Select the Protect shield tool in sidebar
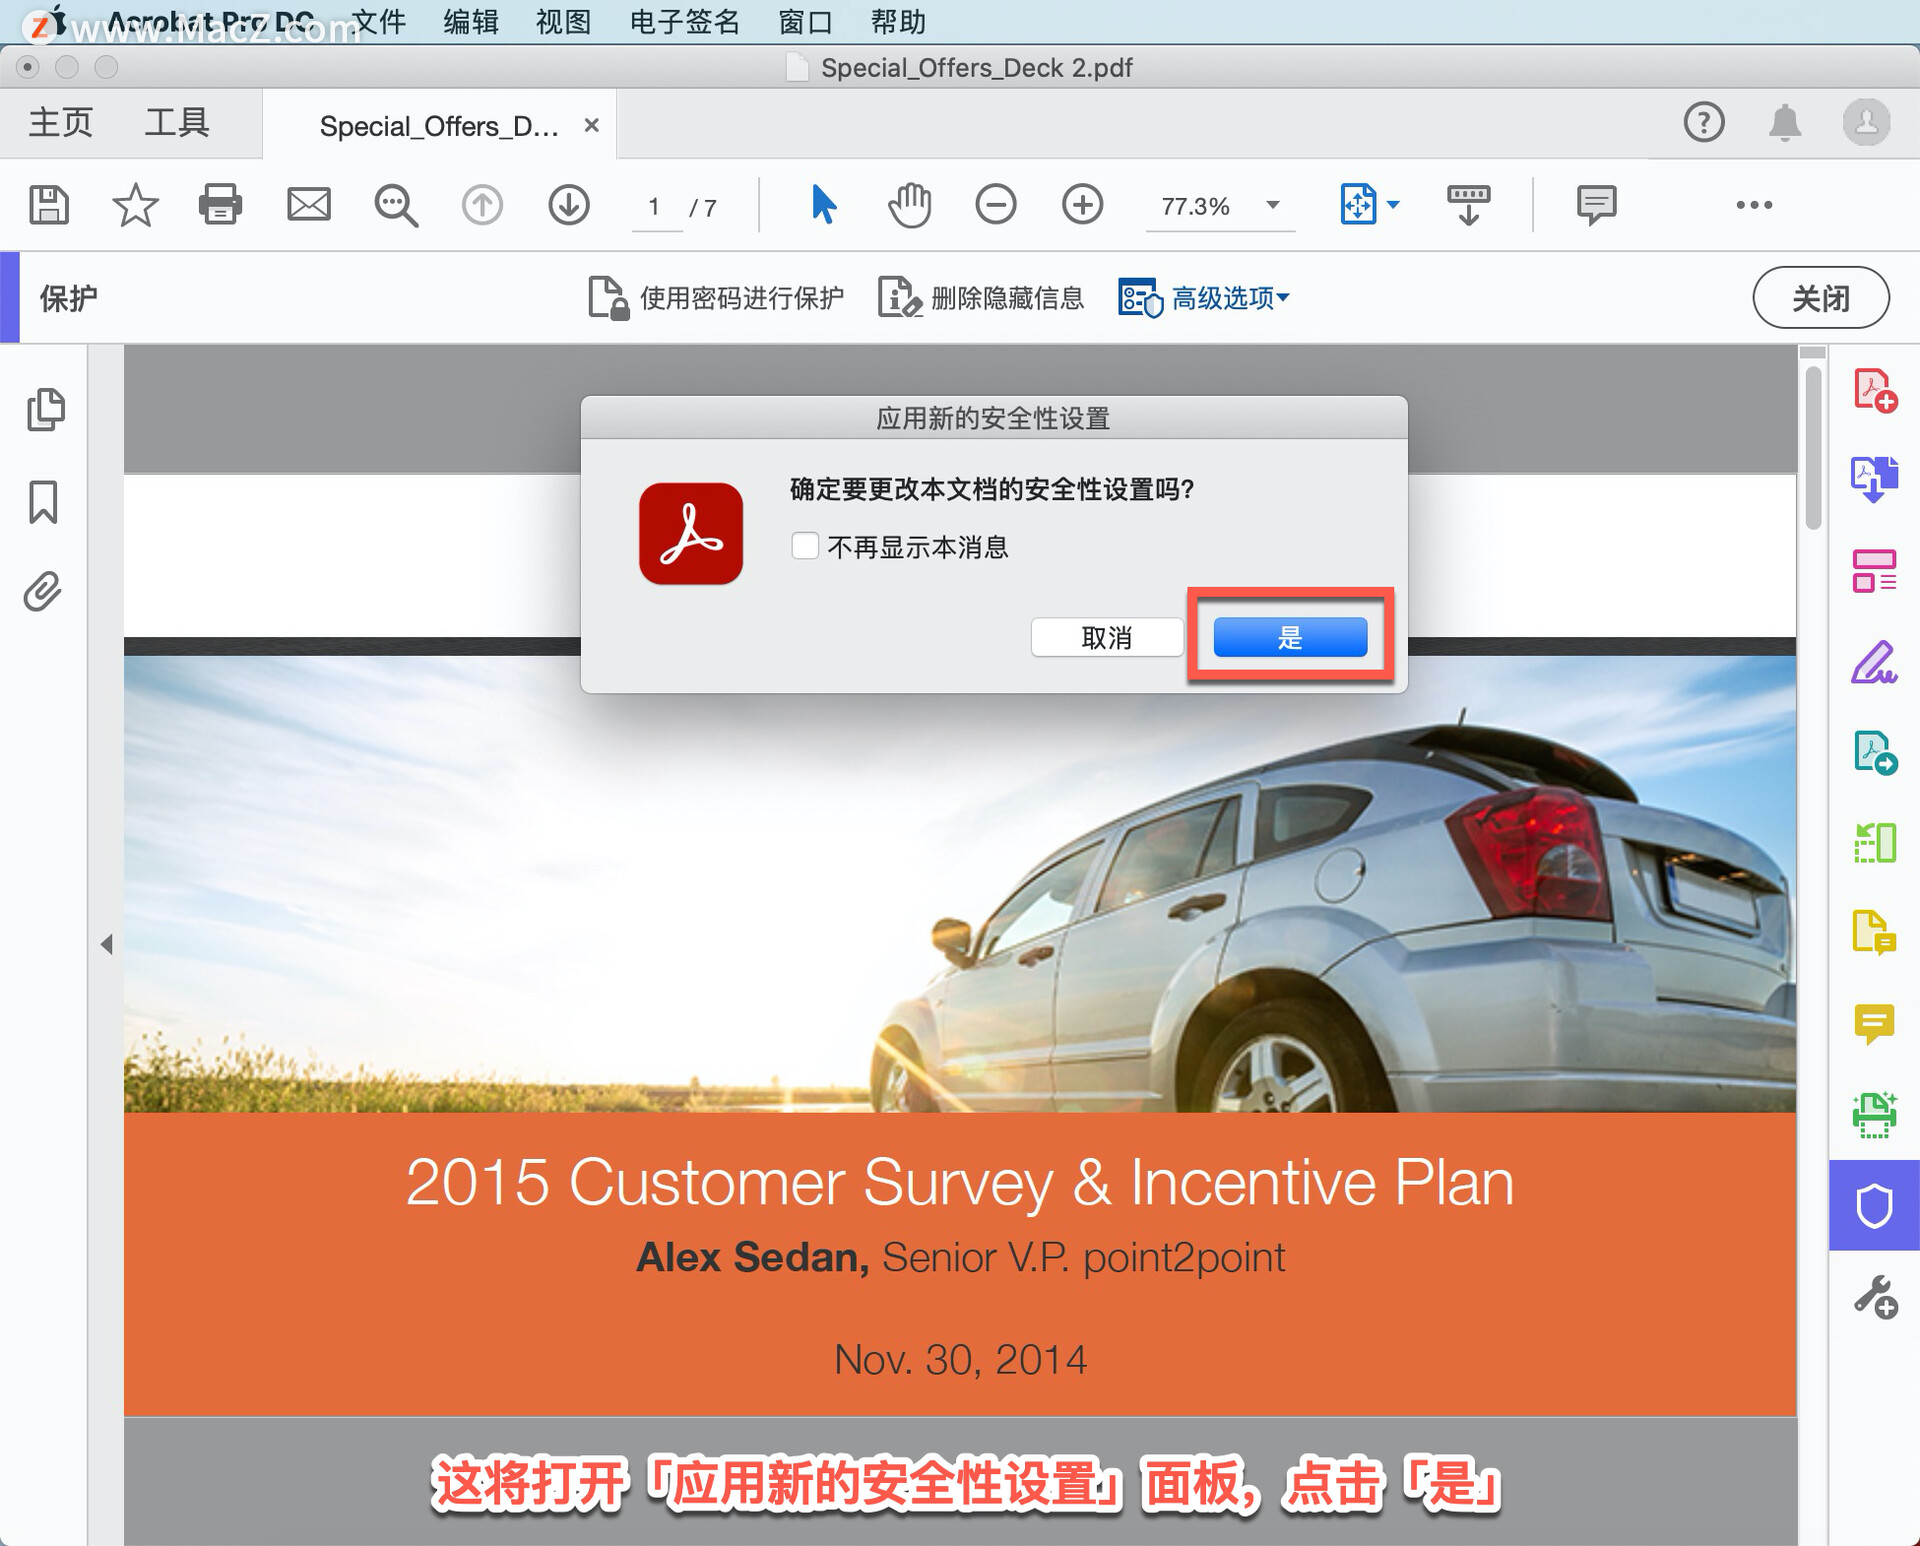This screenshot has height=1546, width=1920. click(x=1875, y=1205)
